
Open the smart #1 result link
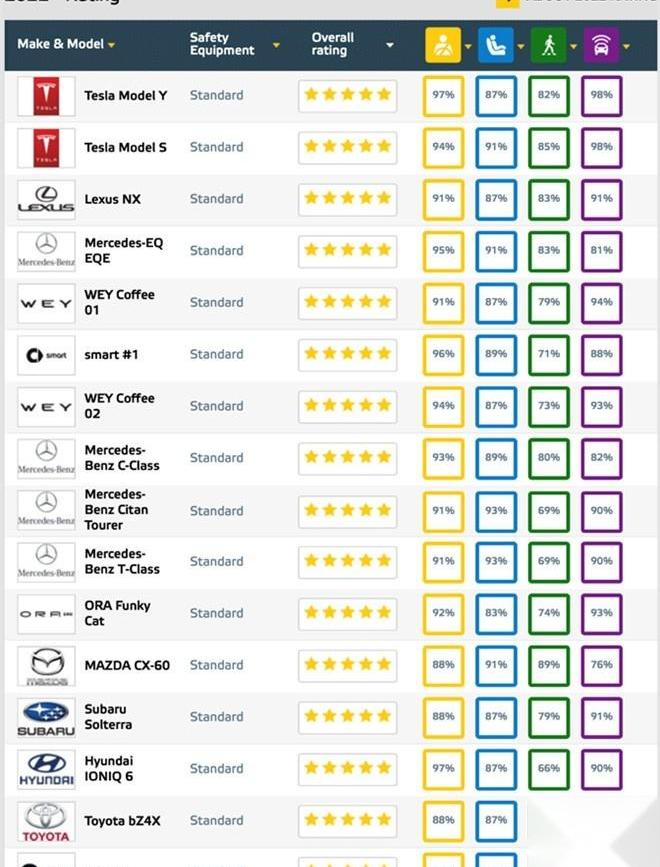tap(112, 354)
